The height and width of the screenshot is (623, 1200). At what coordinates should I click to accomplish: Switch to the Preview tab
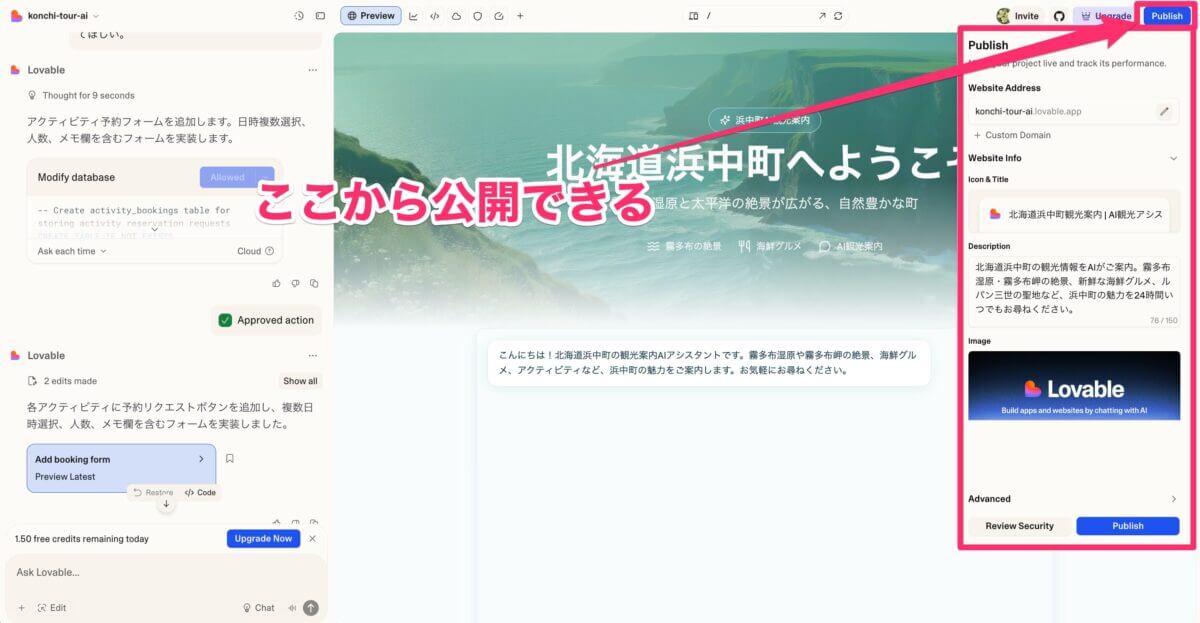click(370, 16)
